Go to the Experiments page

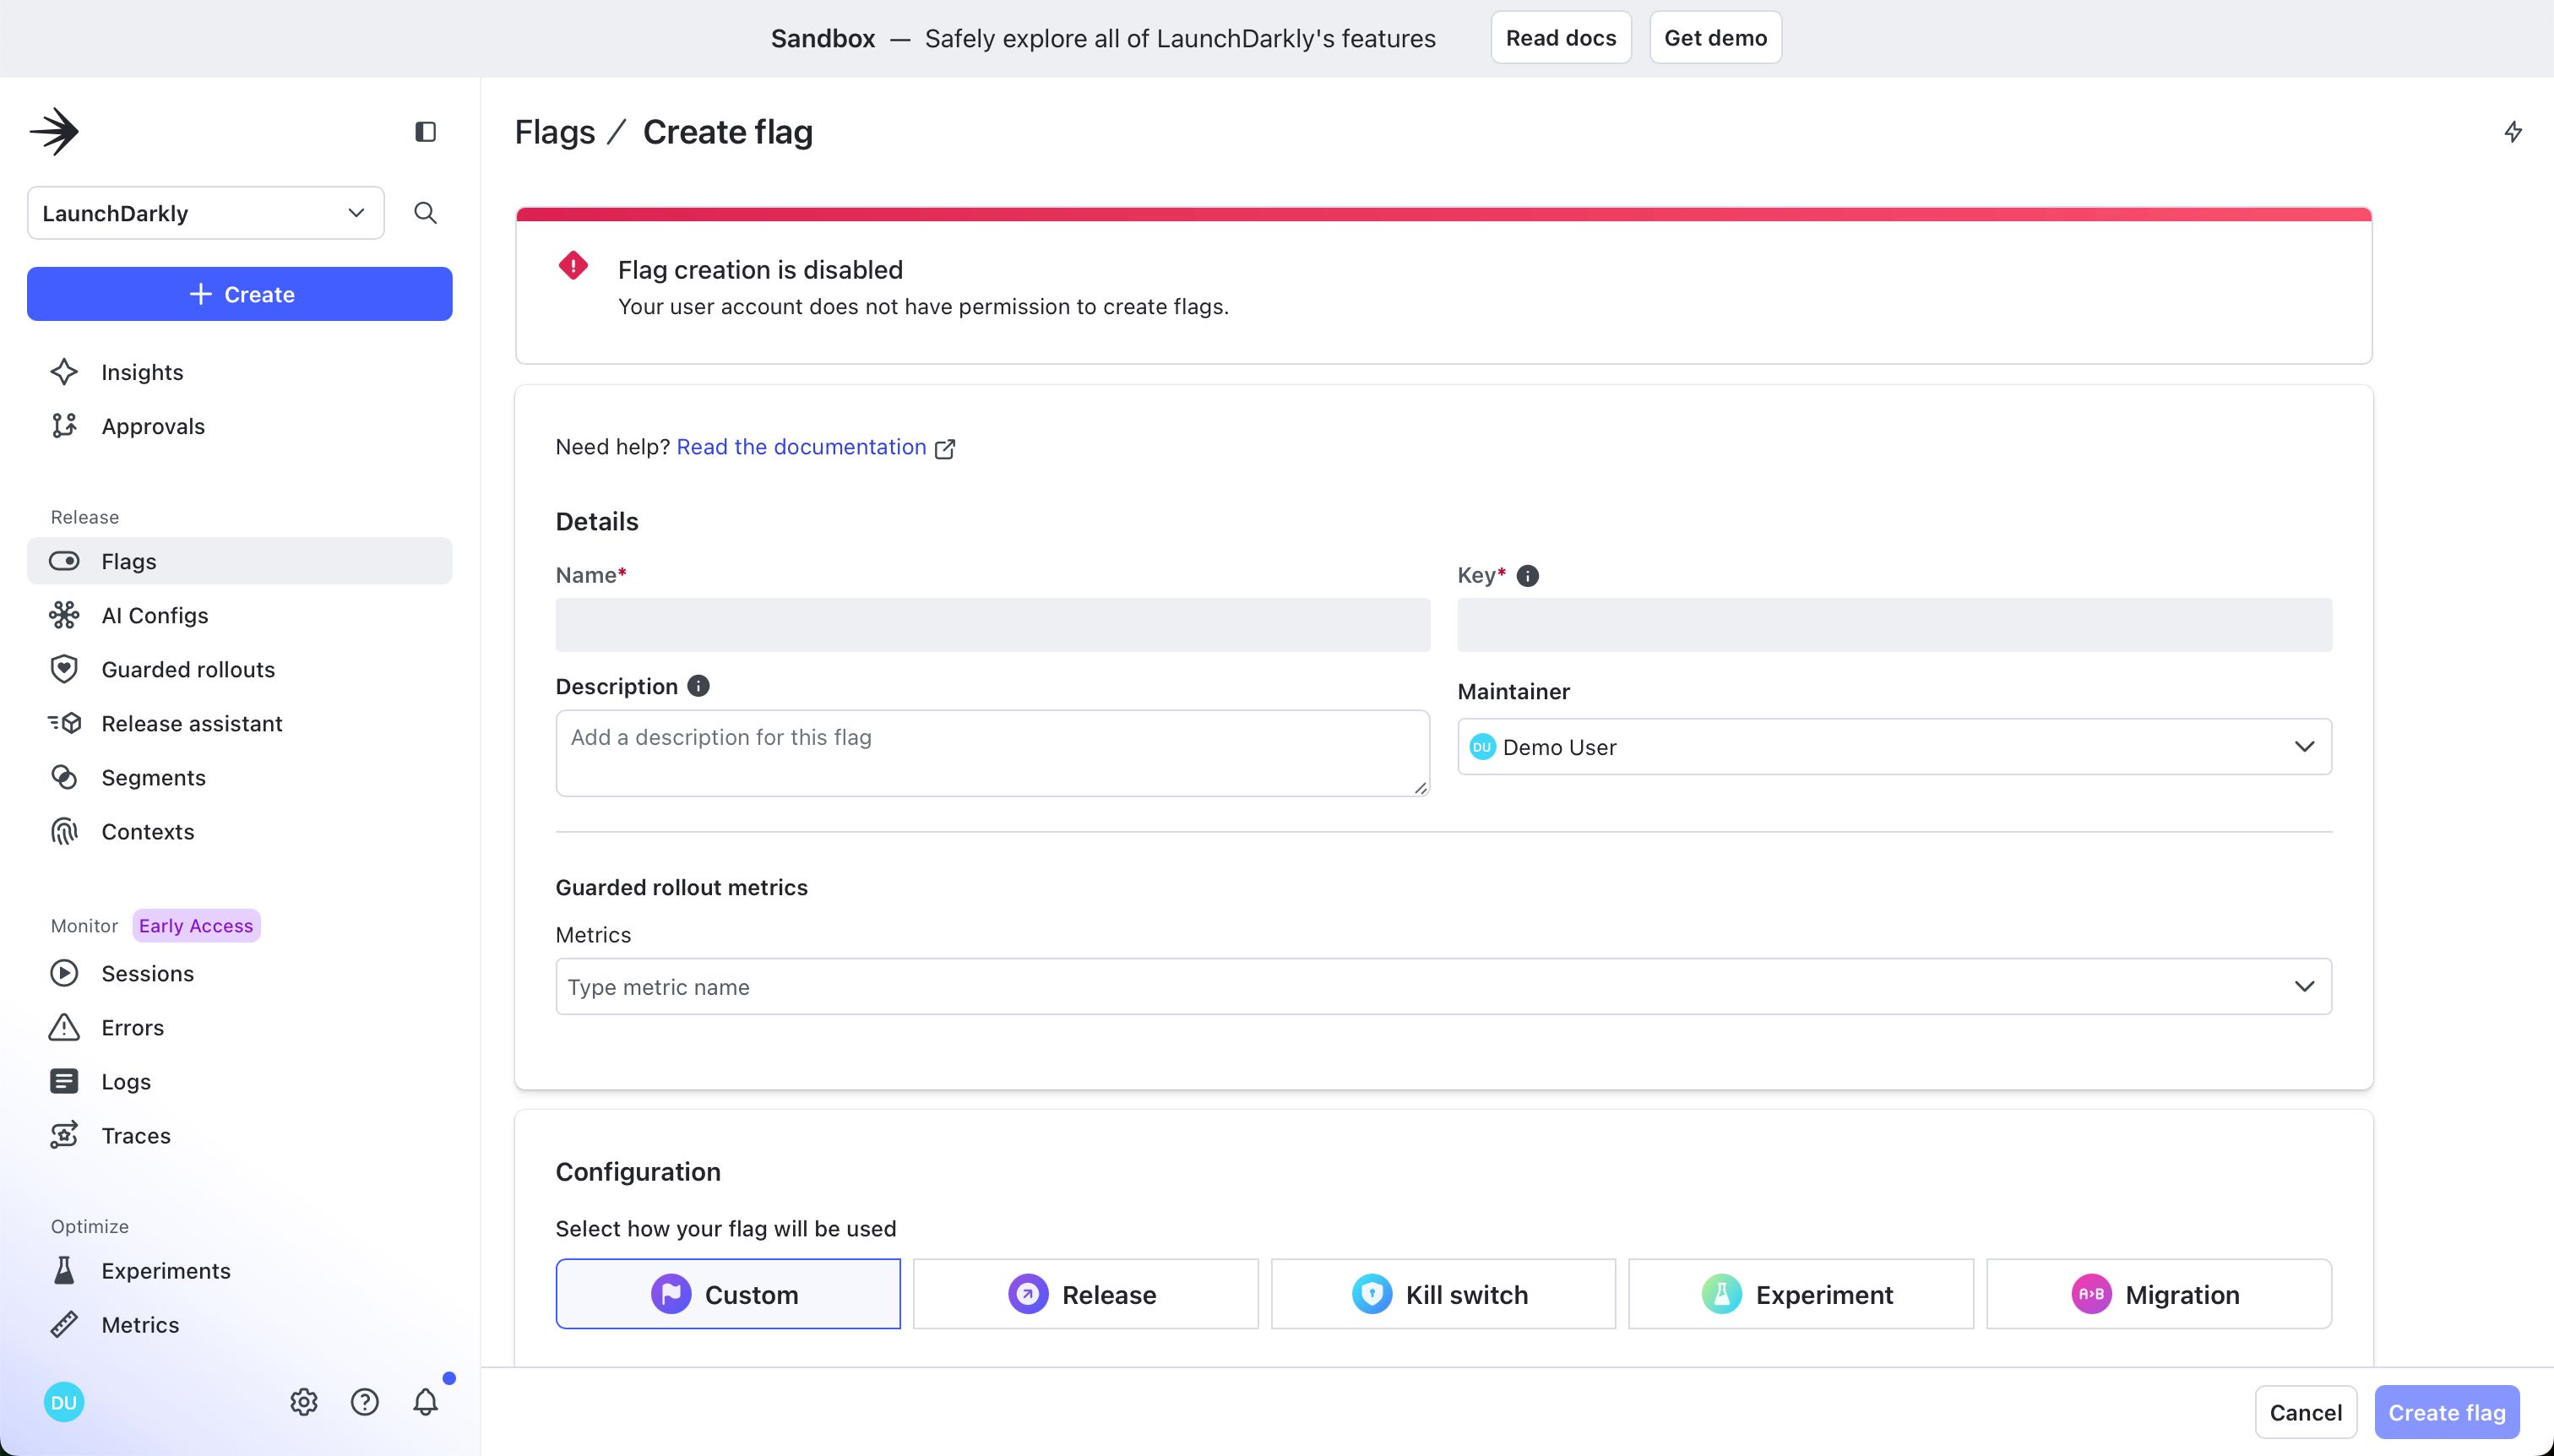240,1270
